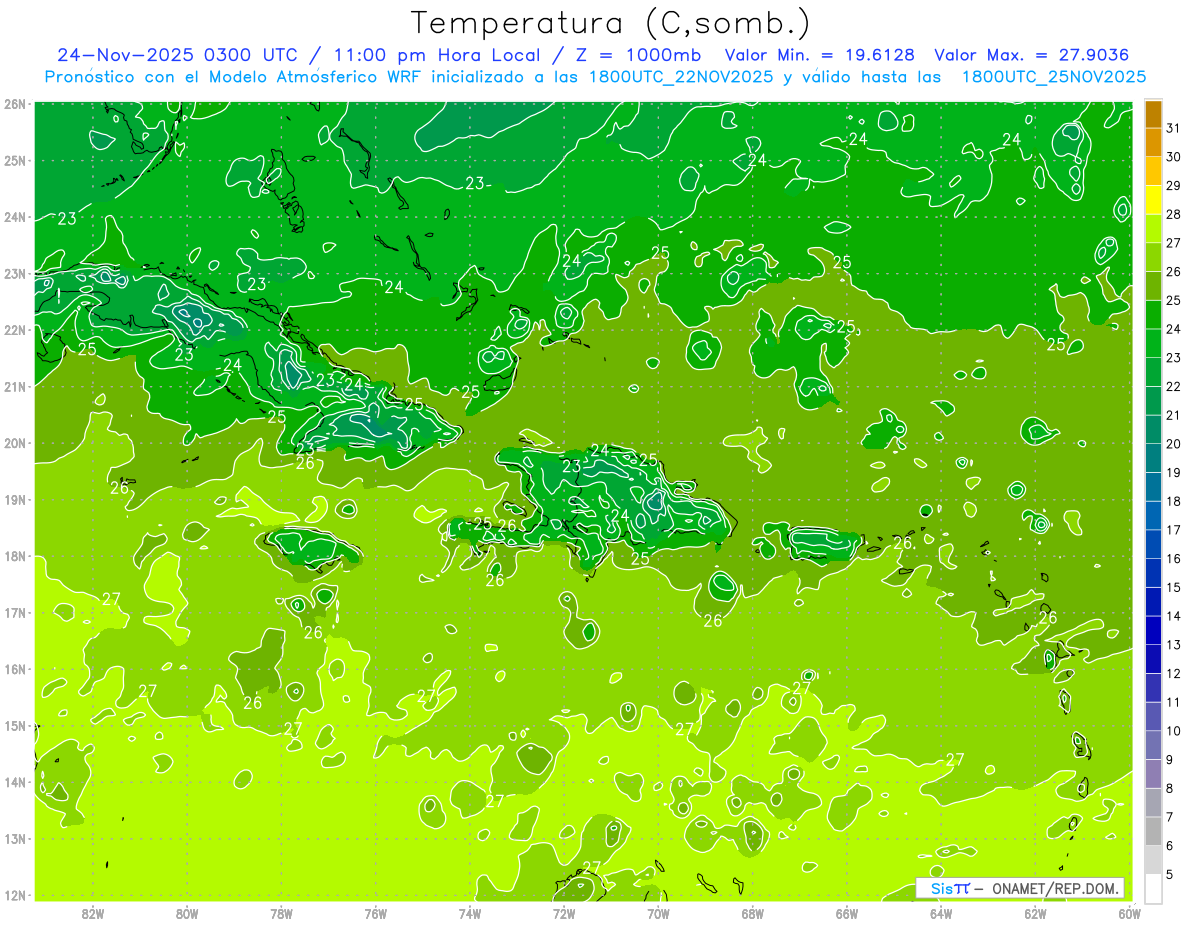Screen dimensions: 1200x927
Task: Click the 22N latitude axis label
Action: [15, 330]
